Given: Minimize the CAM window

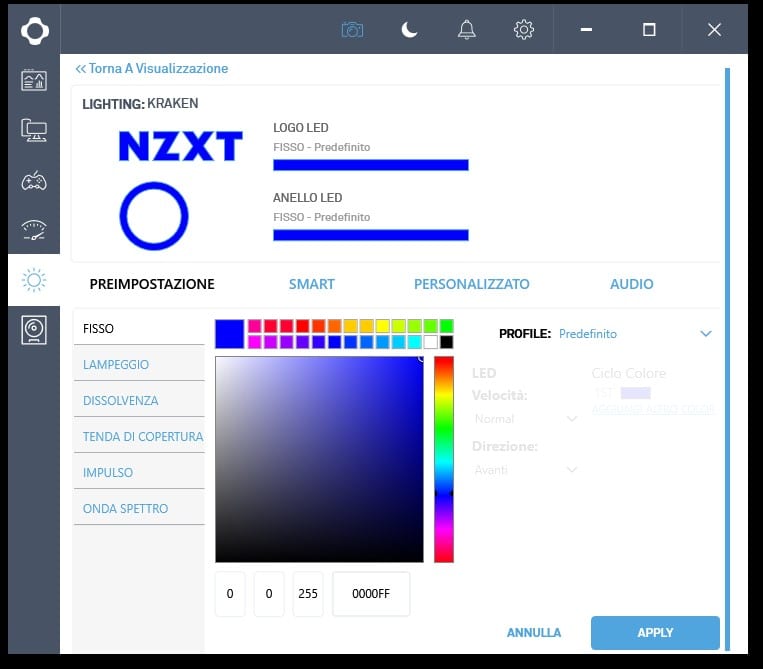Looking at the screenshot, I should coord(586,30).
